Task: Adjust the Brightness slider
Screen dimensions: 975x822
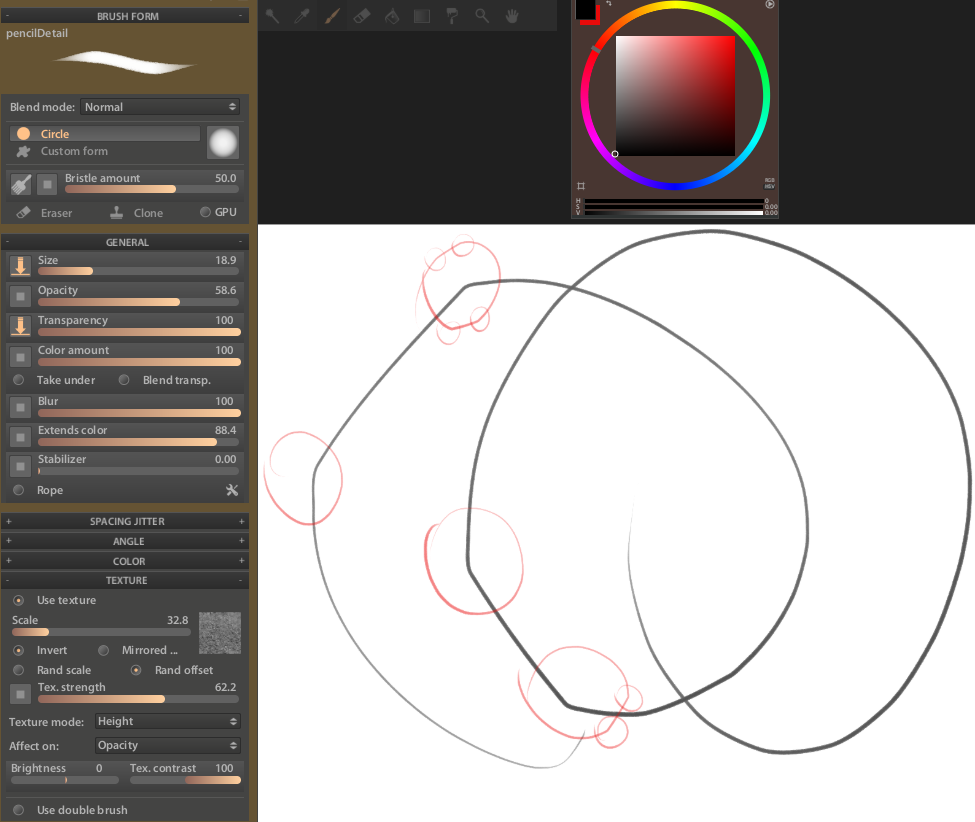Action: (x=65, y=780)
